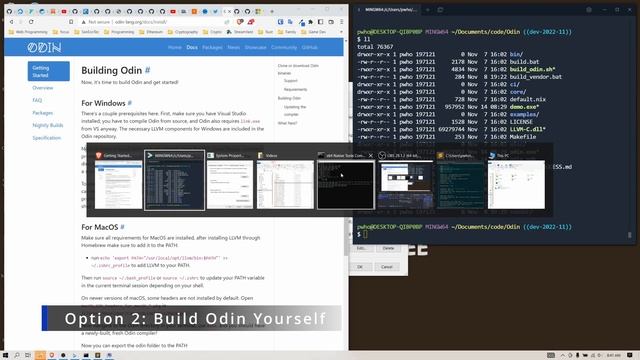
Task: Click the Brave Rewards icon
Action: pos(251,22)
